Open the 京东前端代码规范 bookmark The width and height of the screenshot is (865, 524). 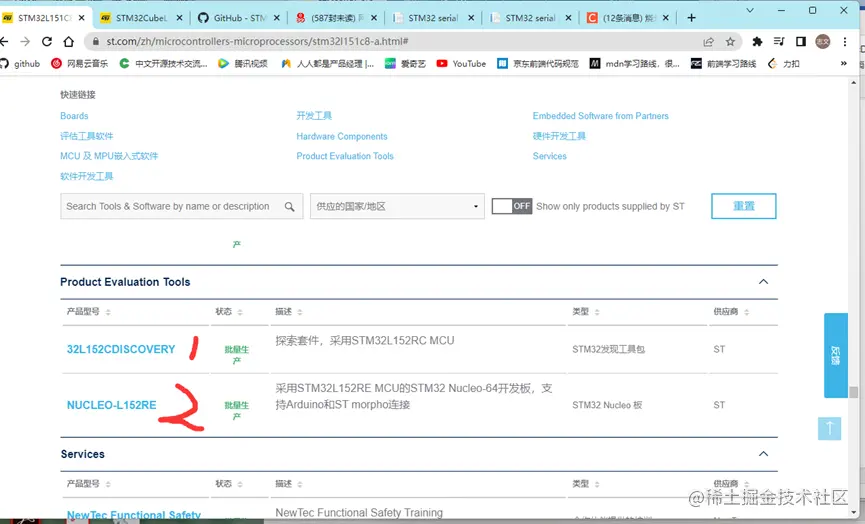[538, 64]
